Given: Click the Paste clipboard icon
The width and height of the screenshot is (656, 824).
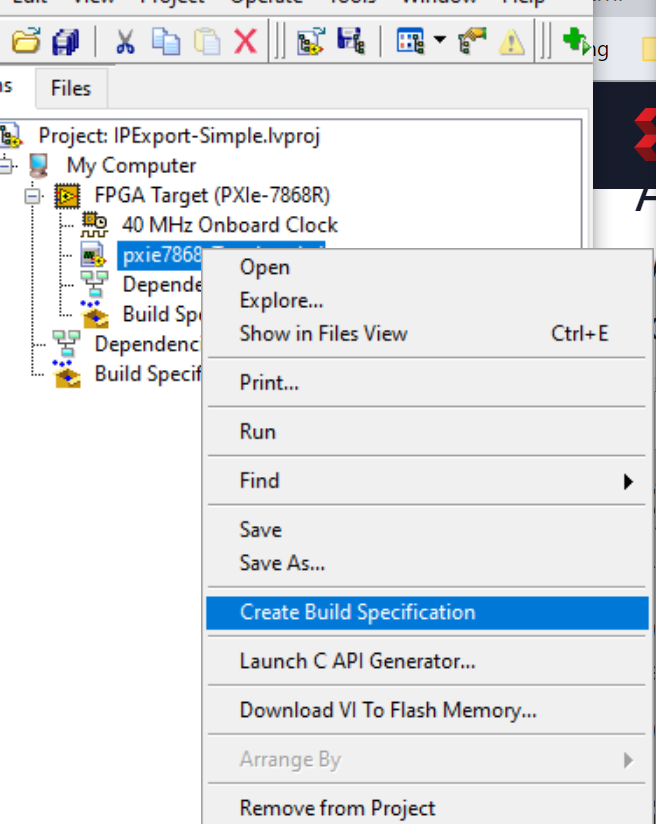Looking at the screenshot, I should [x=207, y=42].
